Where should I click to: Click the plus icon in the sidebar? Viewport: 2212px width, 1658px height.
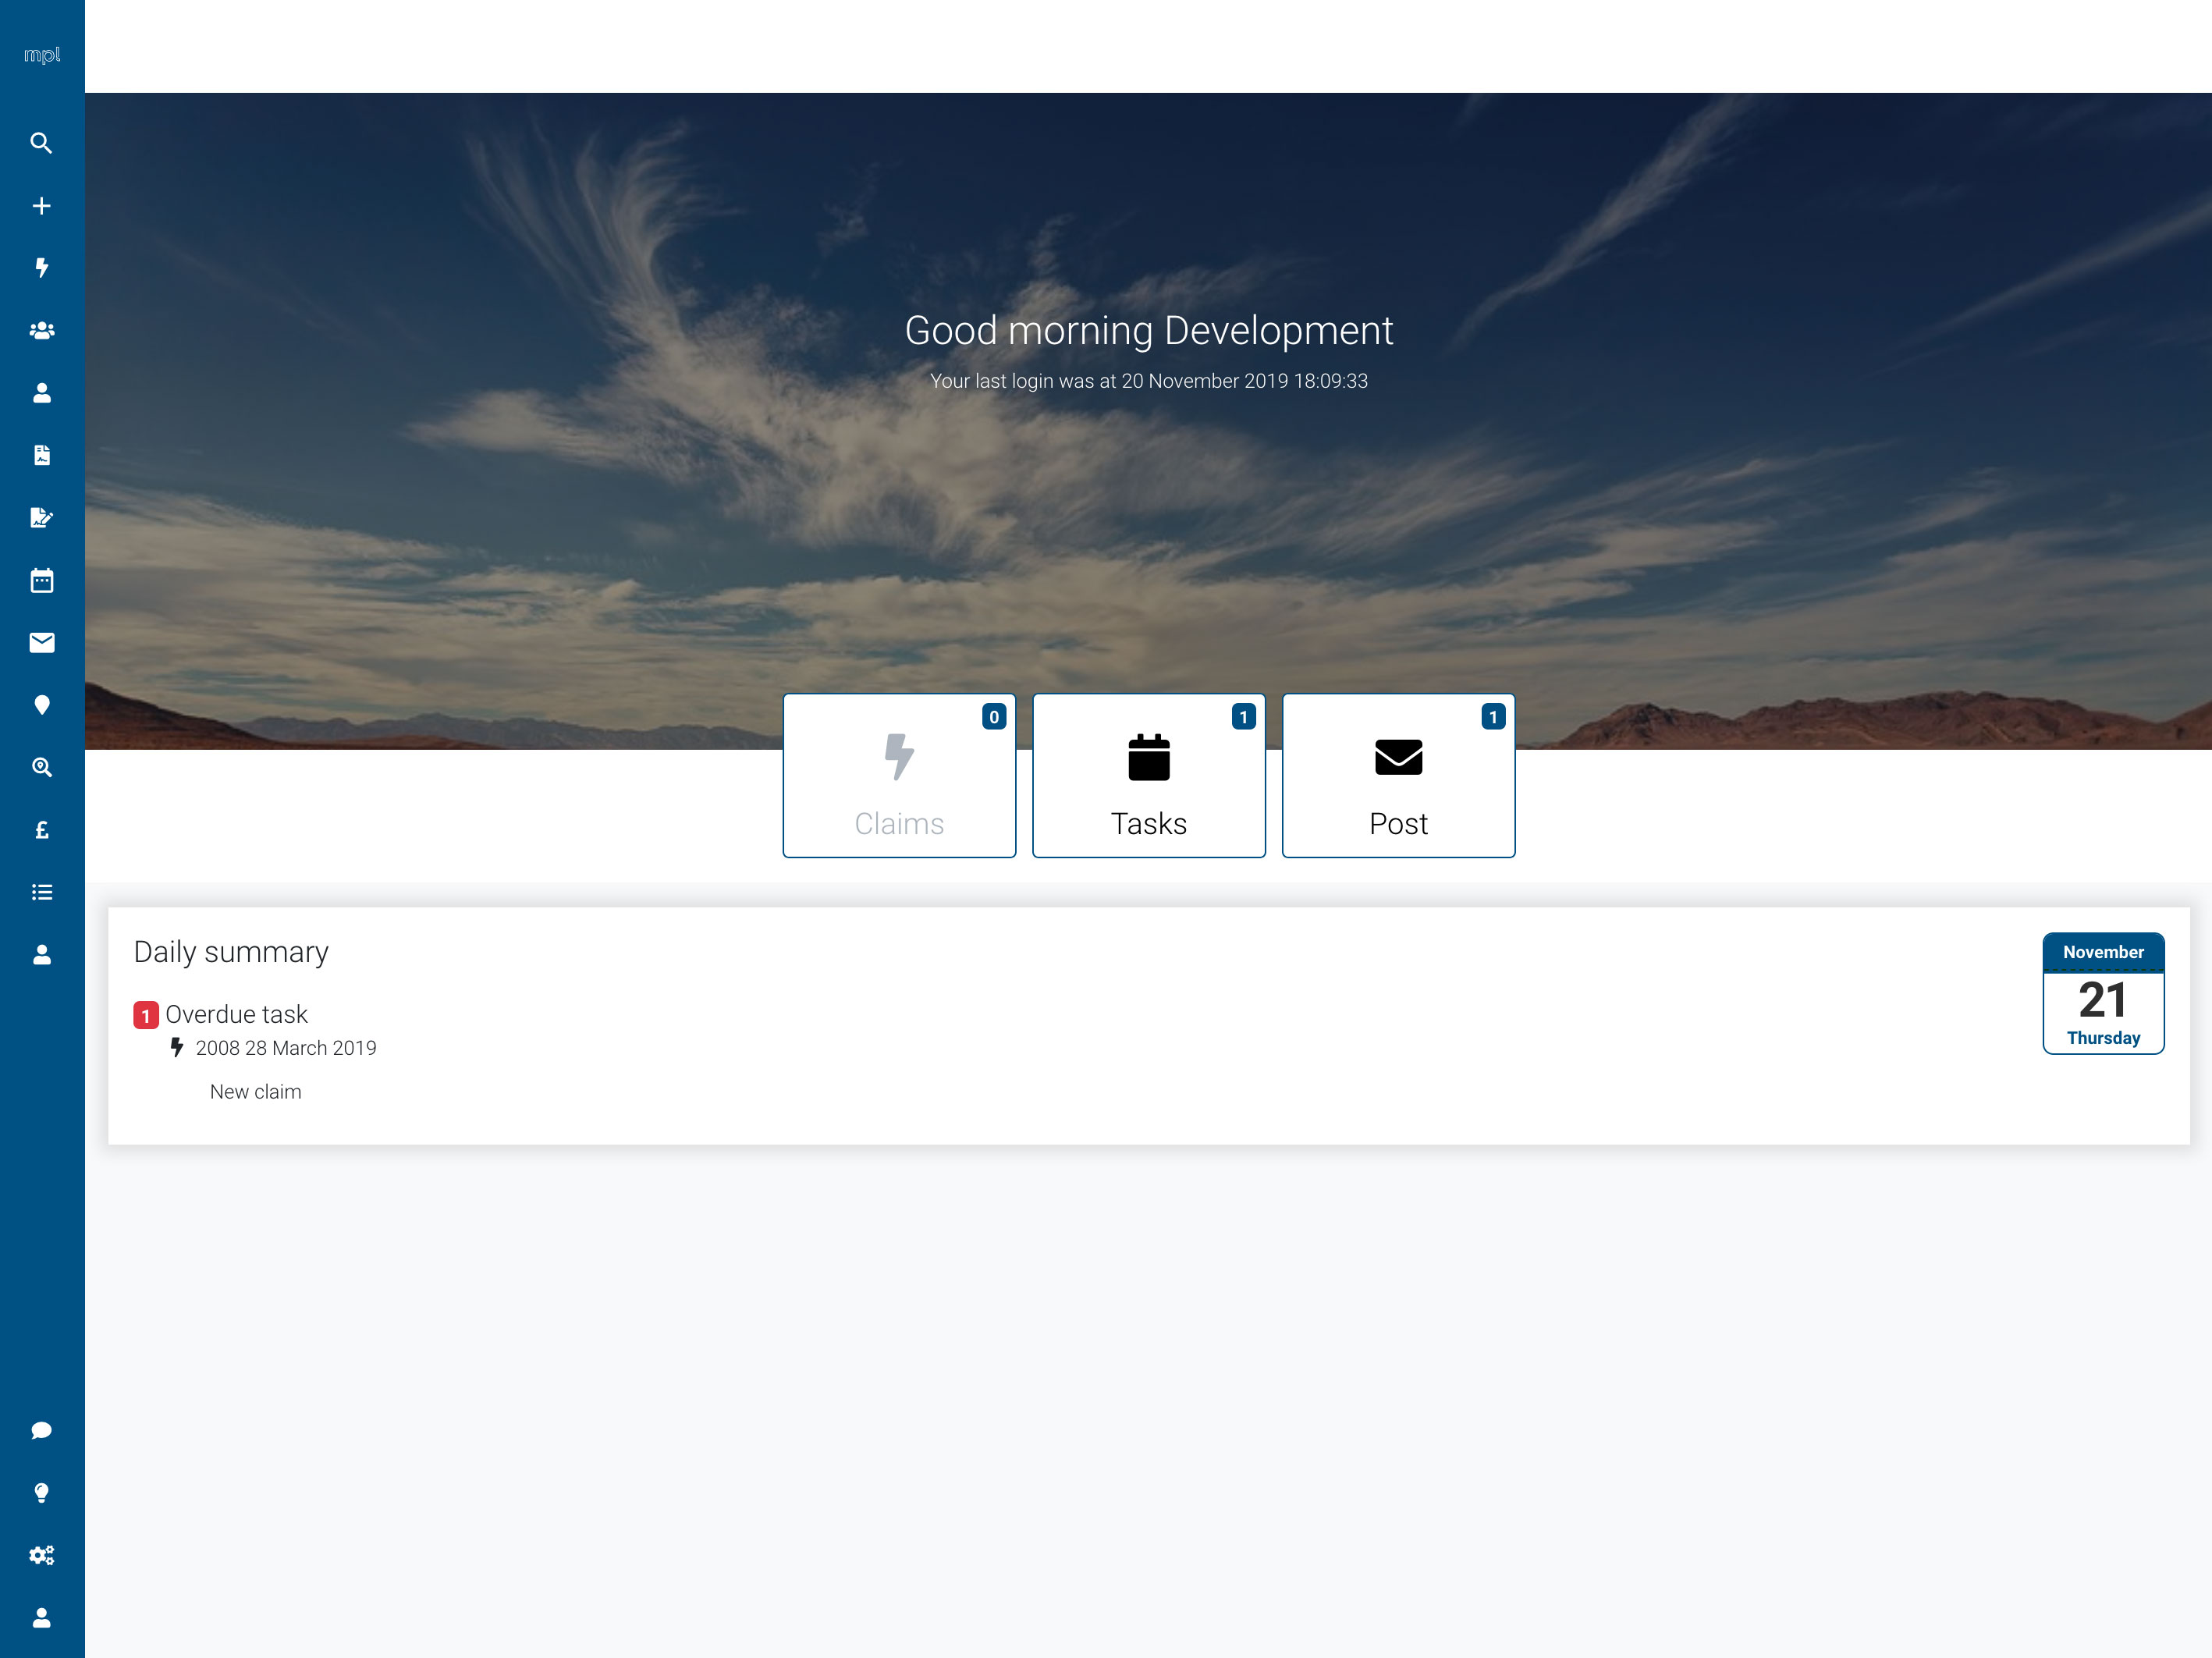(x=41, y=206)
